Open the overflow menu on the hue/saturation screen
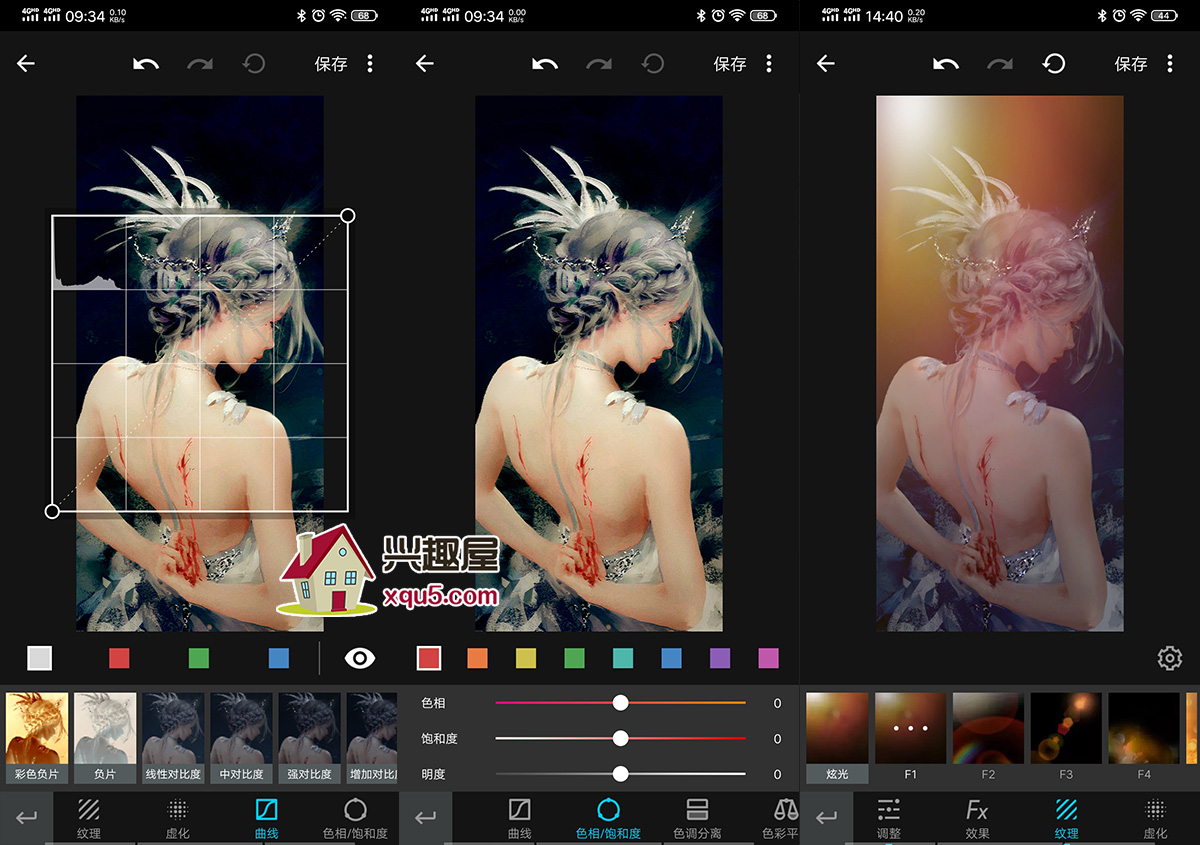This screenshot has height=845, width=1200. pyautogui.click(x=769, y=63)
